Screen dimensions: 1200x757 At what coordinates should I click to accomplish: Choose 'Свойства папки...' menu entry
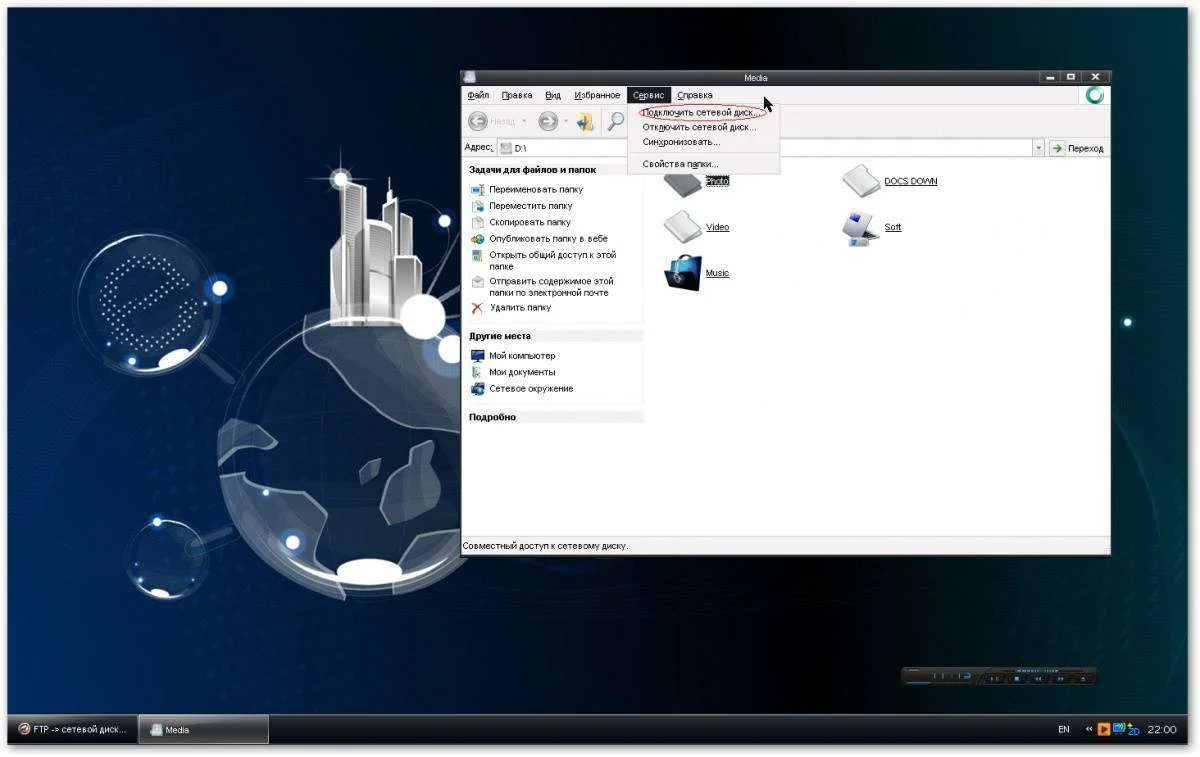click(704, 164)
